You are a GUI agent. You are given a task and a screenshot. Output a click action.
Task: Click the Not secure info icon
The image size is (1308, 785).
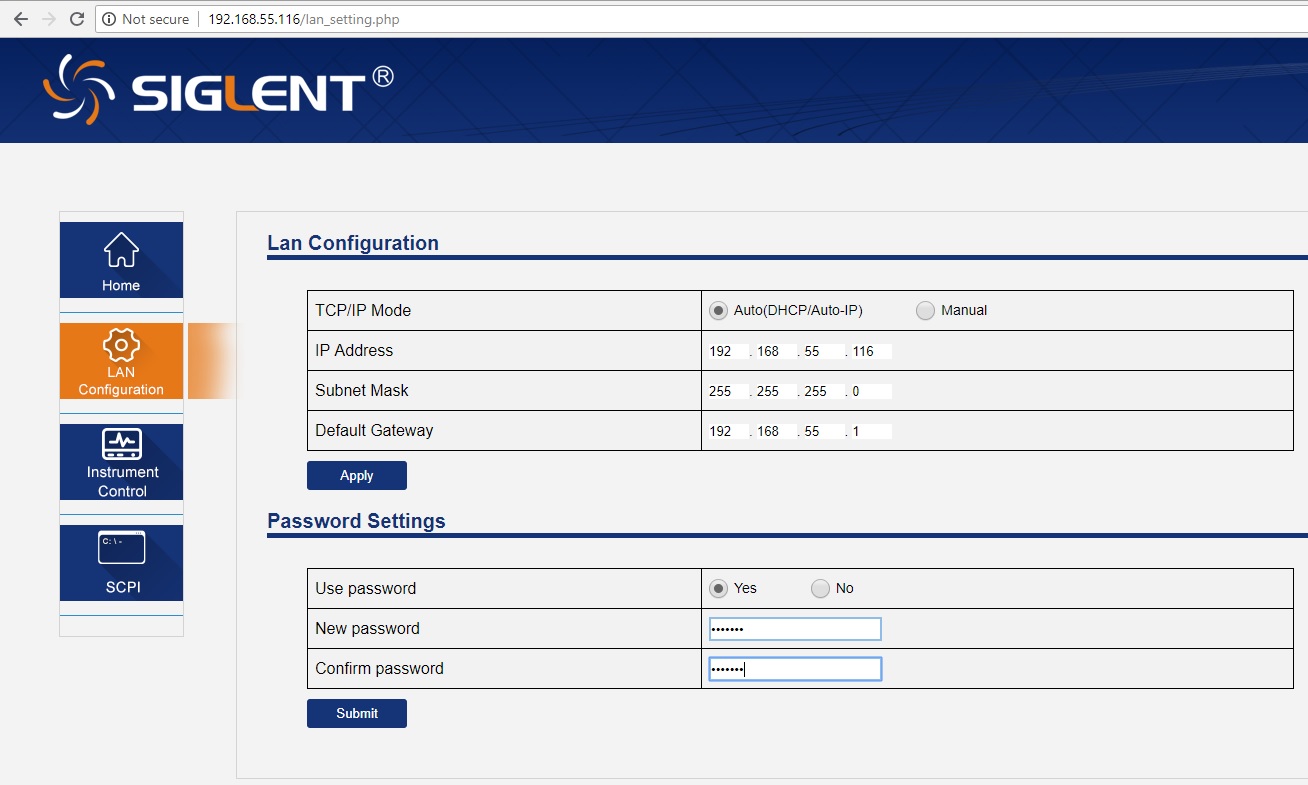point(109,19)
